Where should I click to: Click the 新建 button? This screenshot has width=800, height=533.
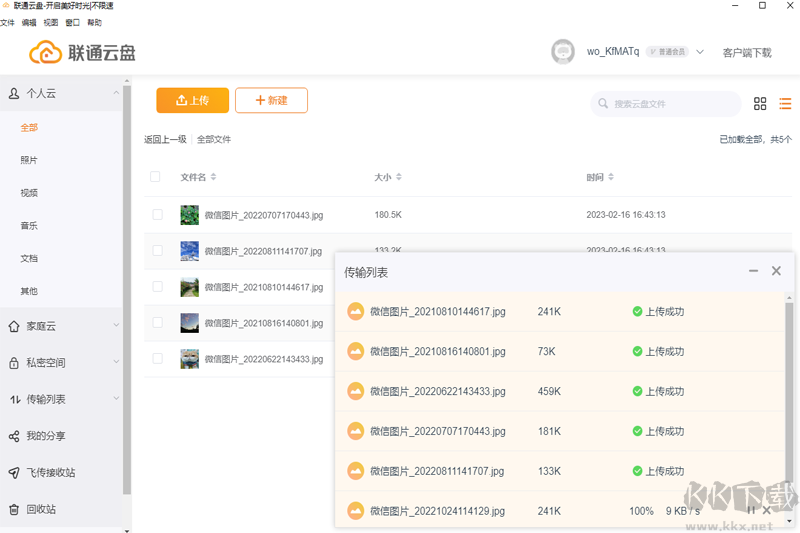[x=271, y=101]
